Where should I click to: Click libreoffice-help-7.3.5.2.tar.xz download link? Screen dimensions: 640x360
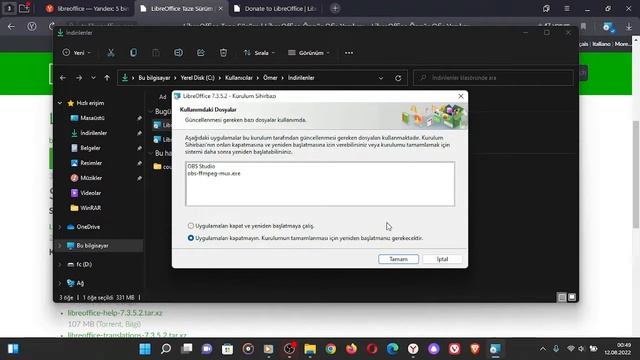tap(115, 313)
